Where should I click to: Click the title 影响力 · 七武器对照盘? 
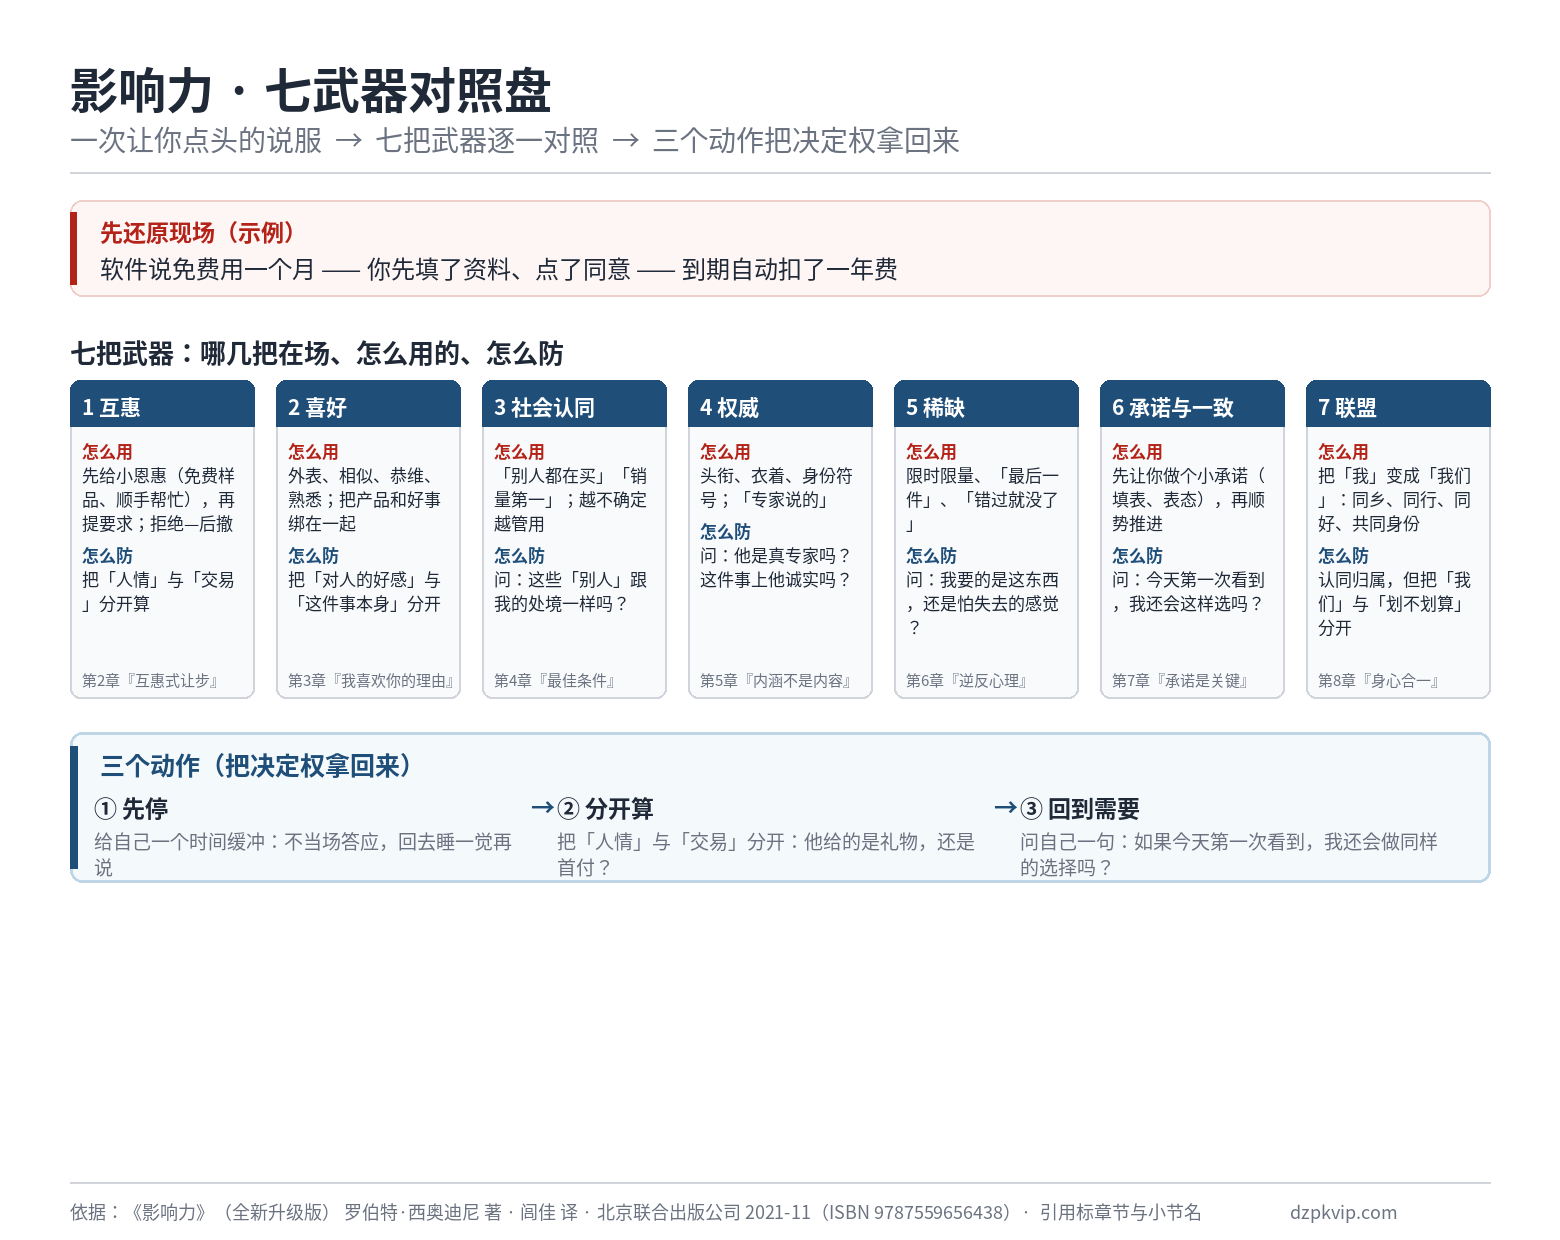click(311, 91)
